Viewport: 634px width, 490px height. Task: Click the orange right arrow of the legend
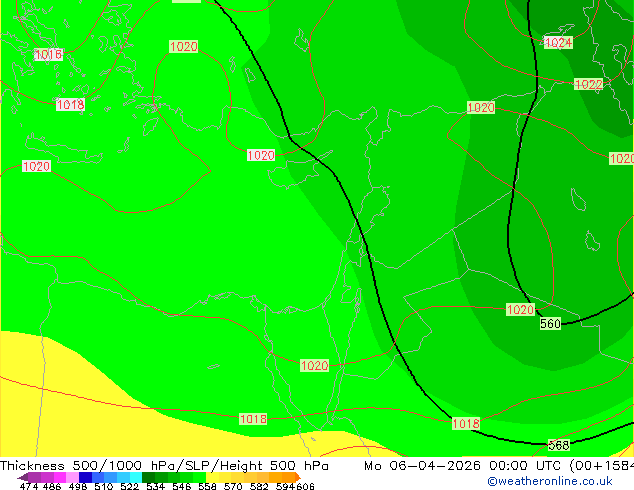[298, 477]
